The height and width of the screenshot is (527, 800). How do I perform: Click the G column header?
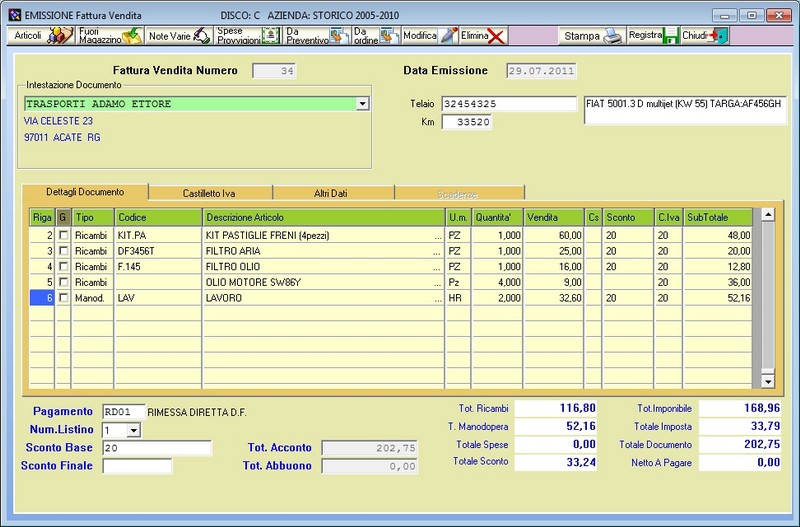pos(63,217)
